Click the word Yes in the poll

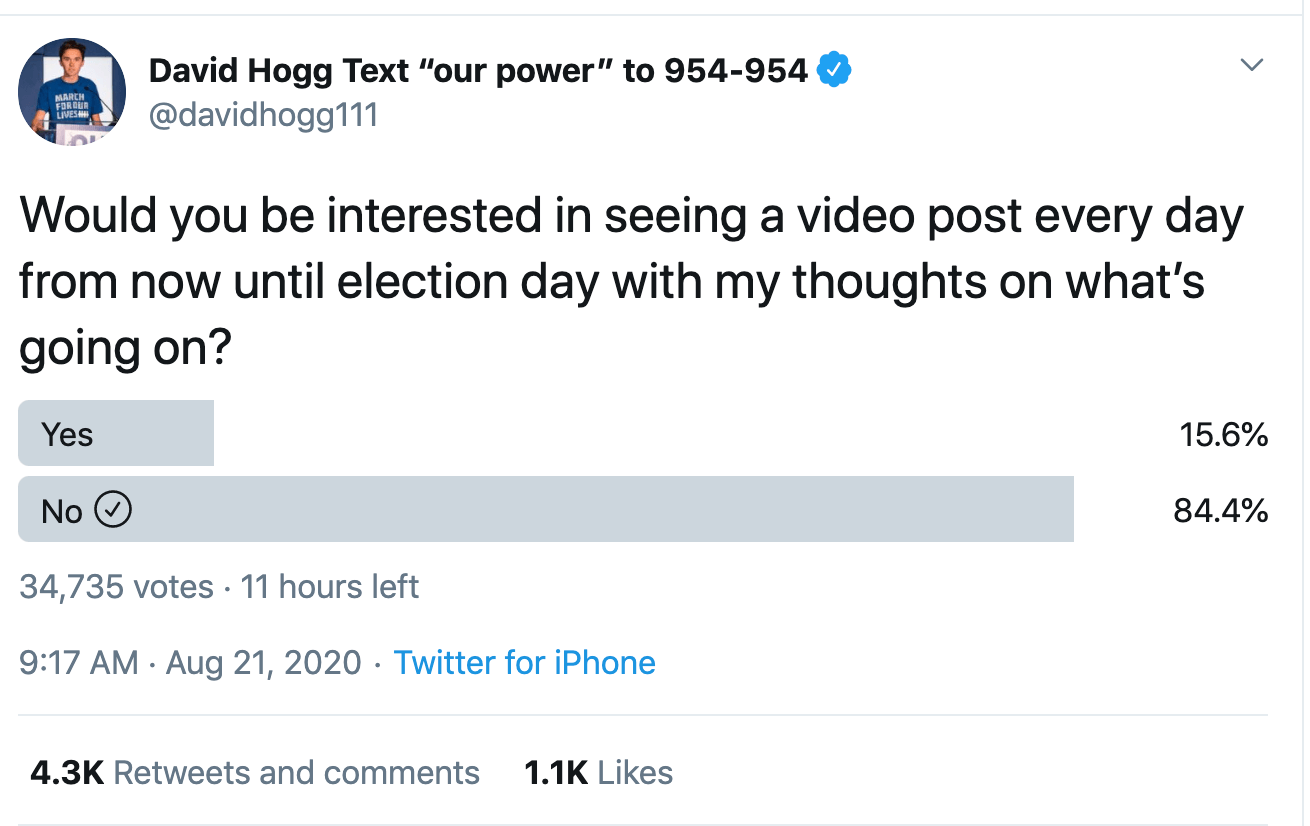[67, 435]
